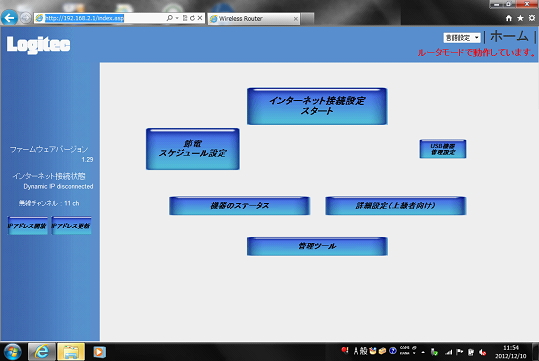Screen dimensions: 539x361
Task: Click the browser forward arrow button
Action: click(x=25, y=18)
